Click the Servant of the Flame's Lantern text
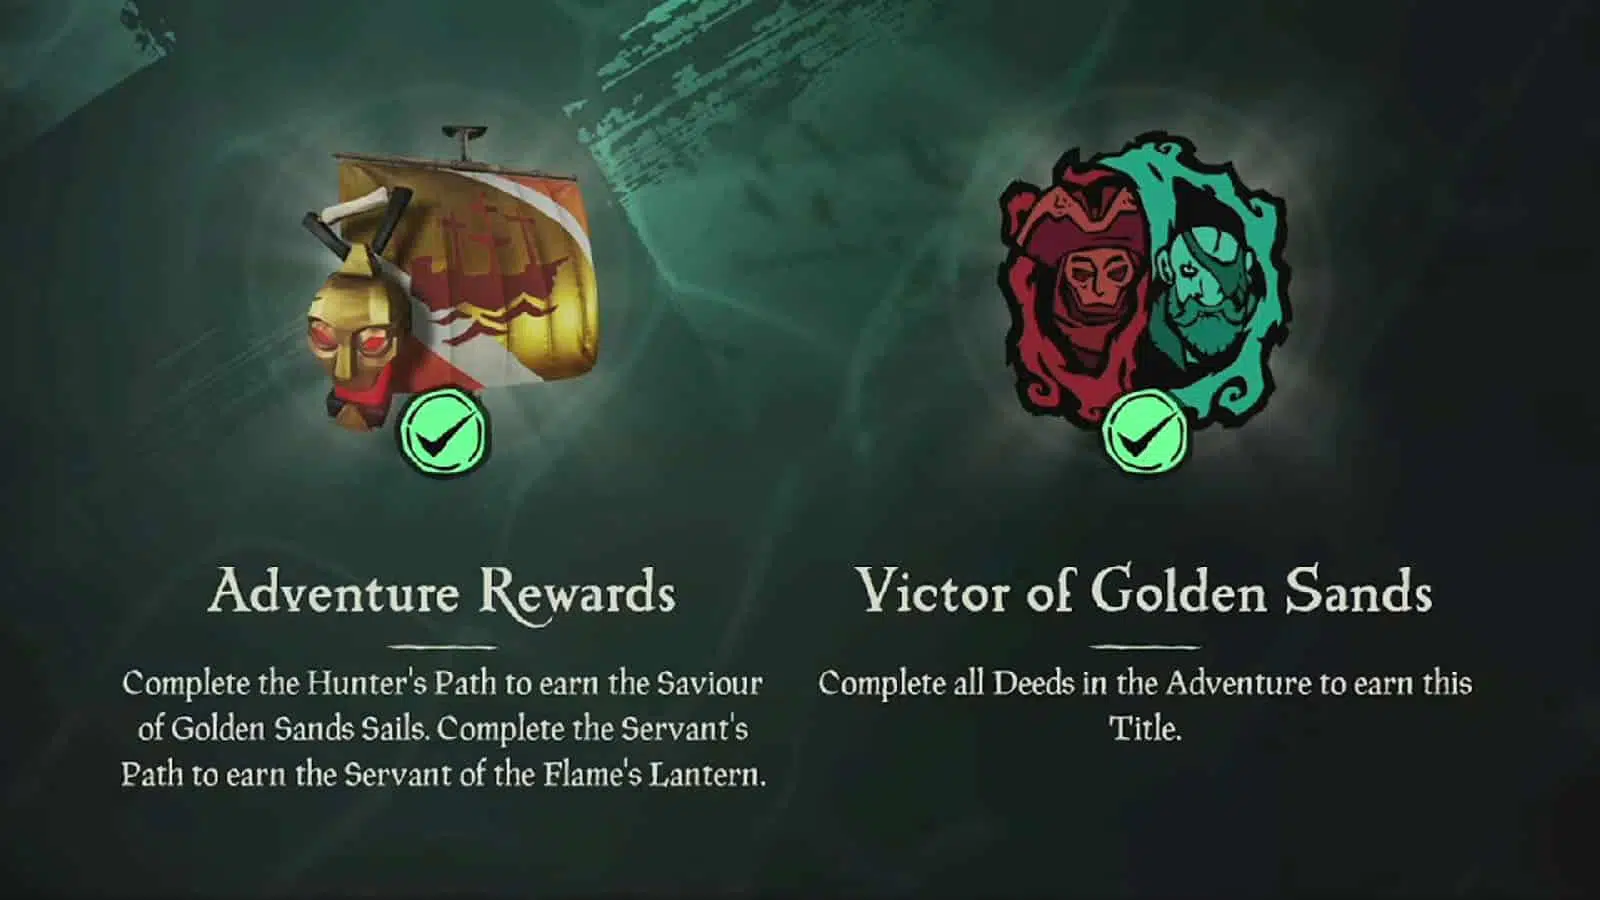1600x900 pixels. (555, 775)
